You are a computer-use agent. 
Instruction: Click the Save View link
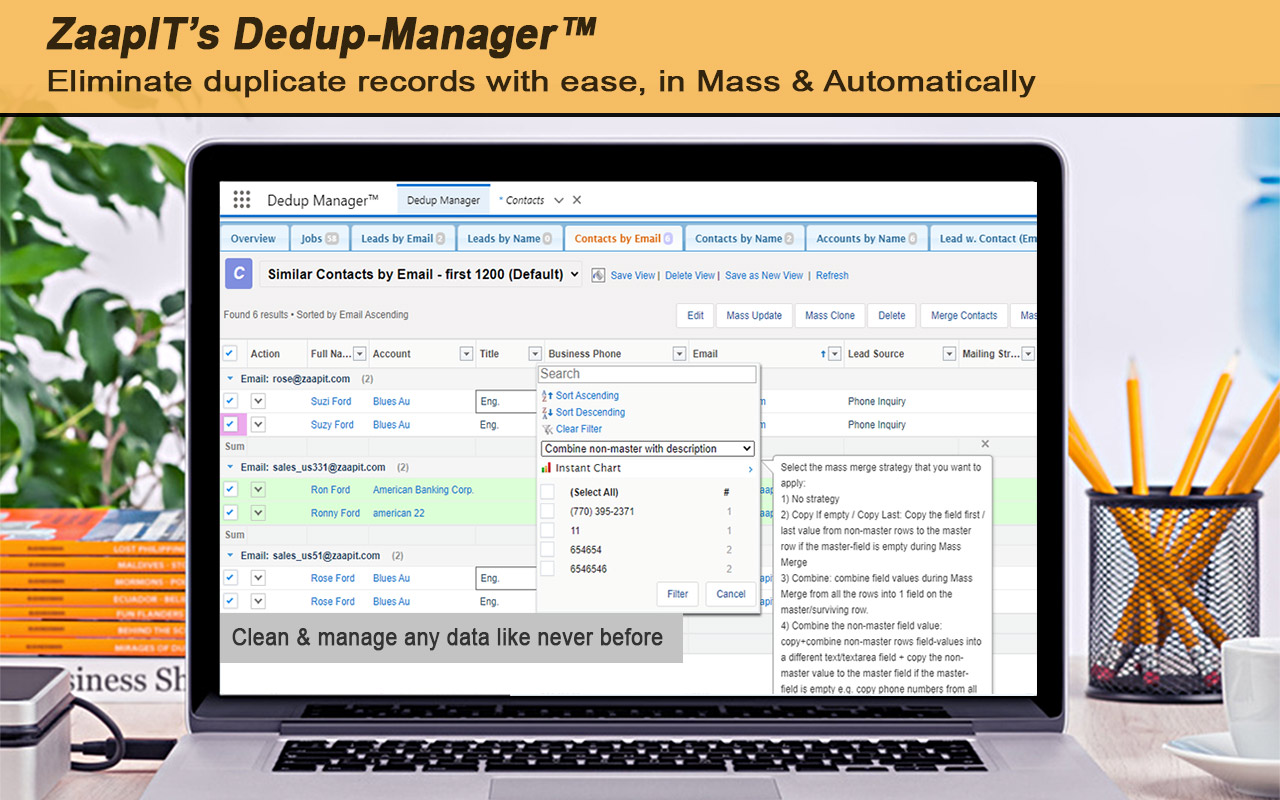click(633, 276)
